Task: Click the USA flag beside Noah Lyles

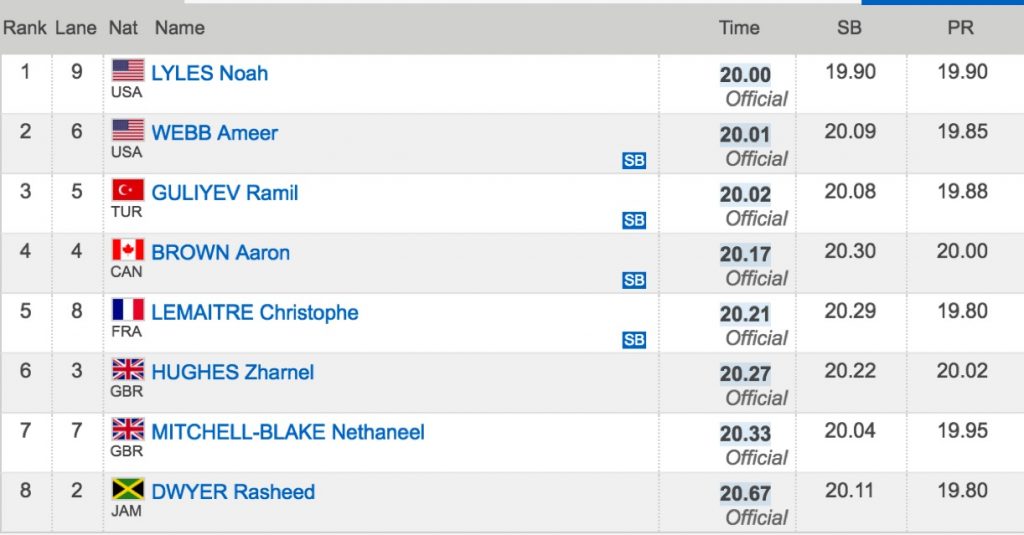Action: click(128, 71)
